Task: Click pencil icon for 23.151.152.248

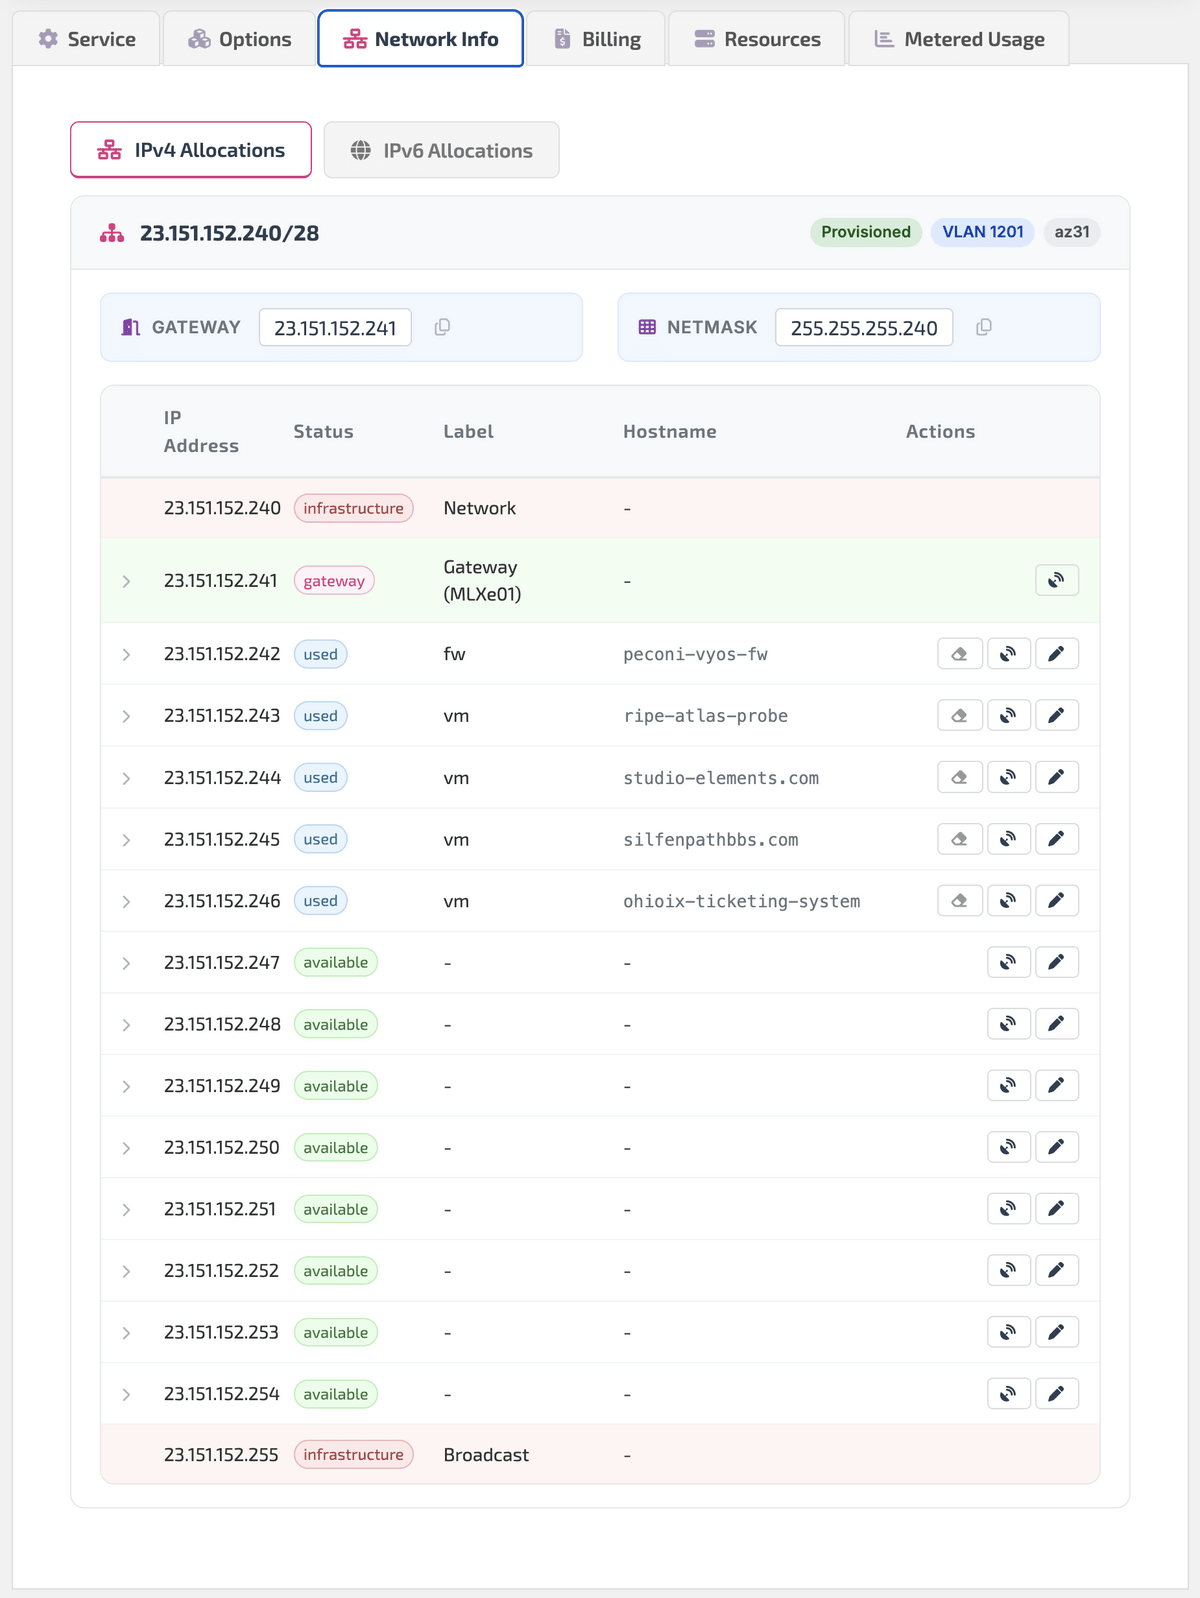Action: coord(1057,1024)
